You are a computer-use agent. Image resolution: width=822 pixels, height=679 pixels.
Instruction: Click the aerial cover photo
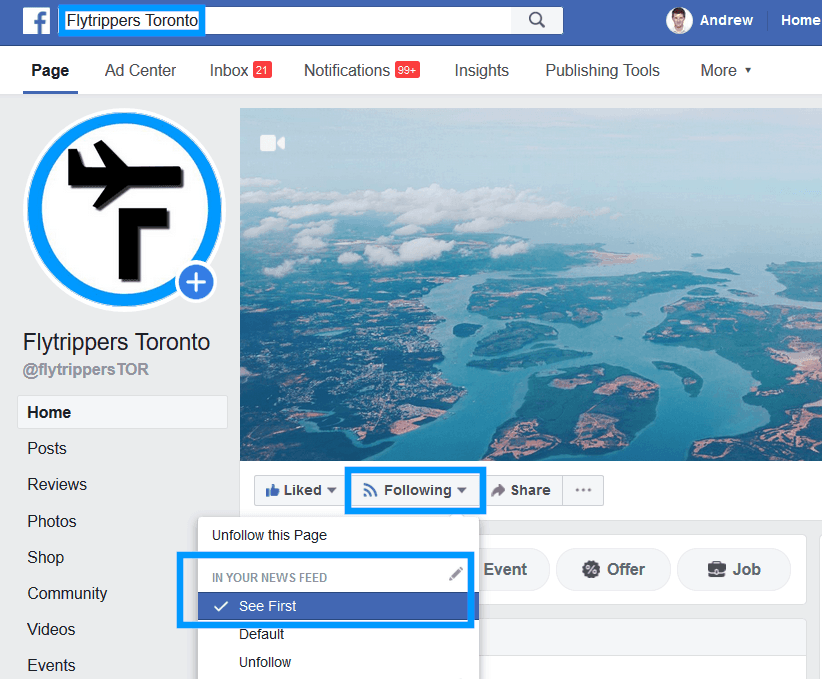[x=531, y=284]
